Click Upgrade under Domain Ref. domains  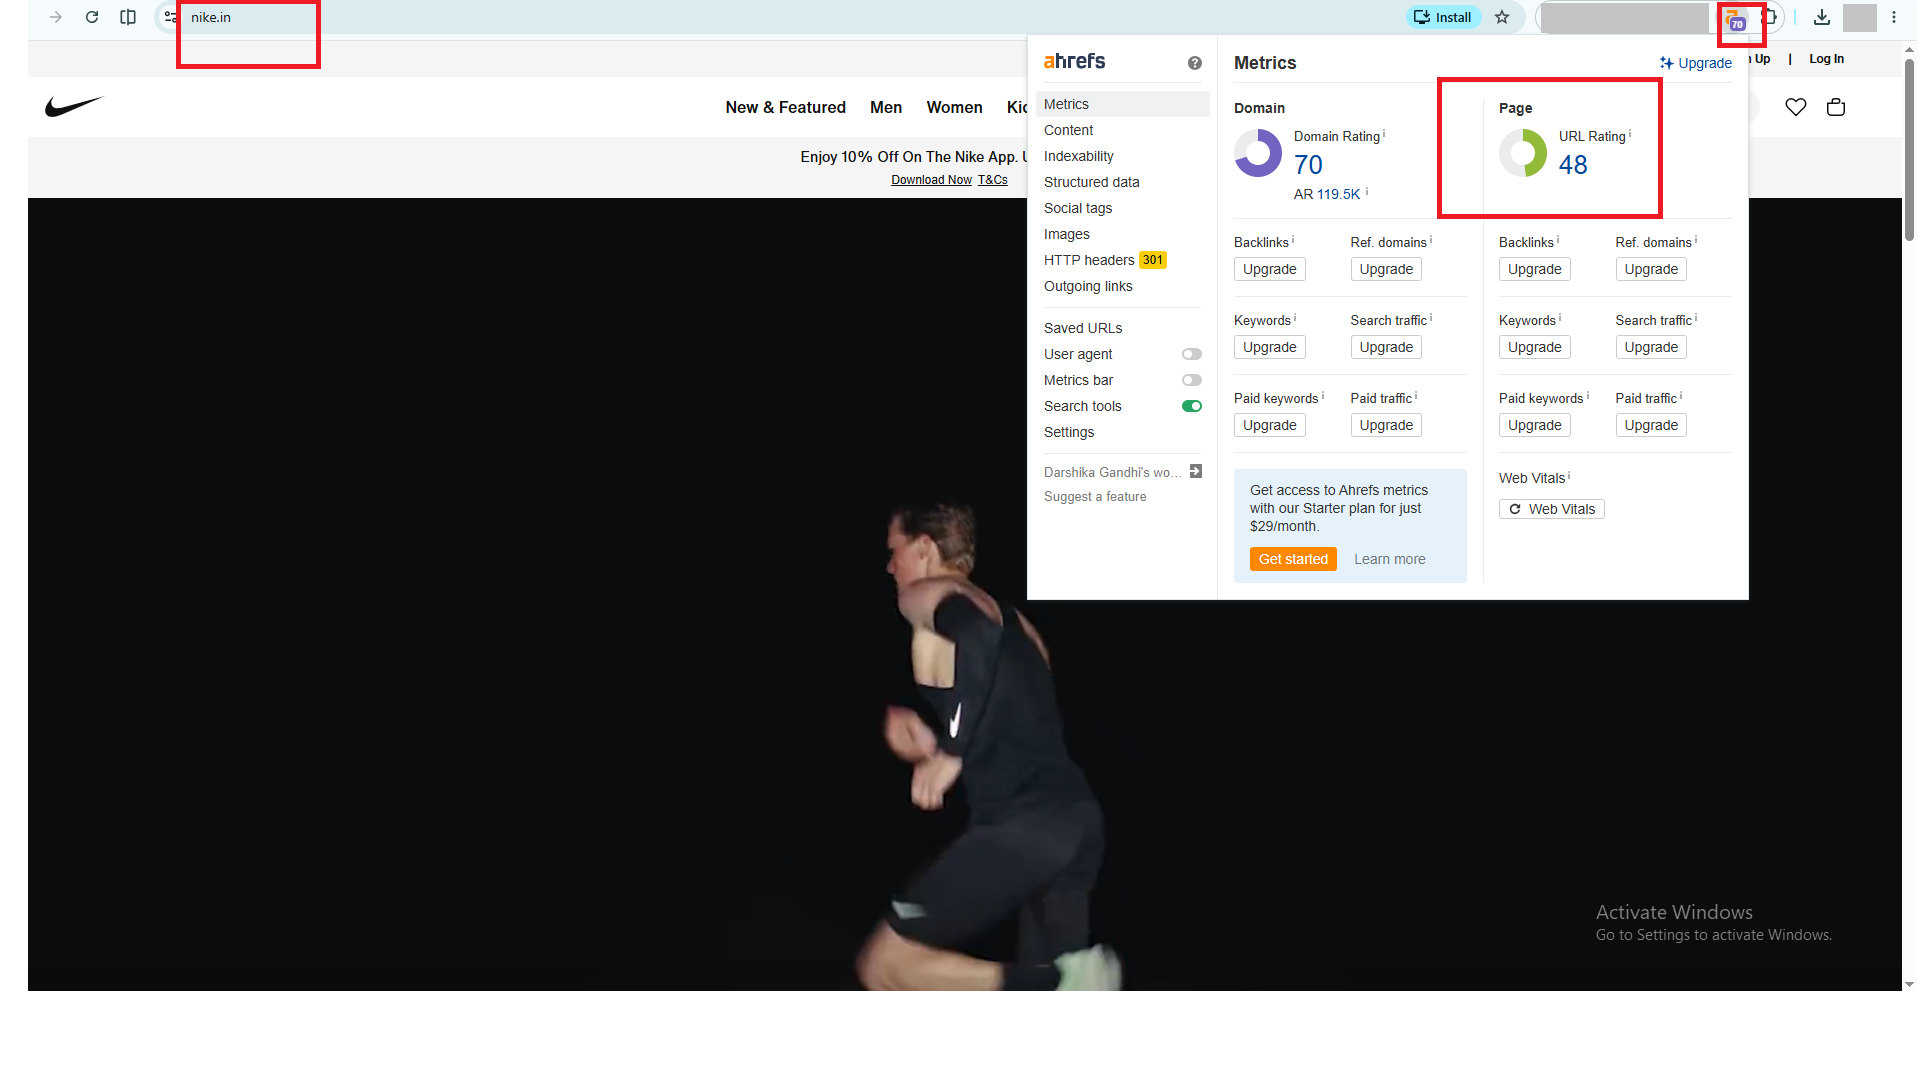[1386, 269]
